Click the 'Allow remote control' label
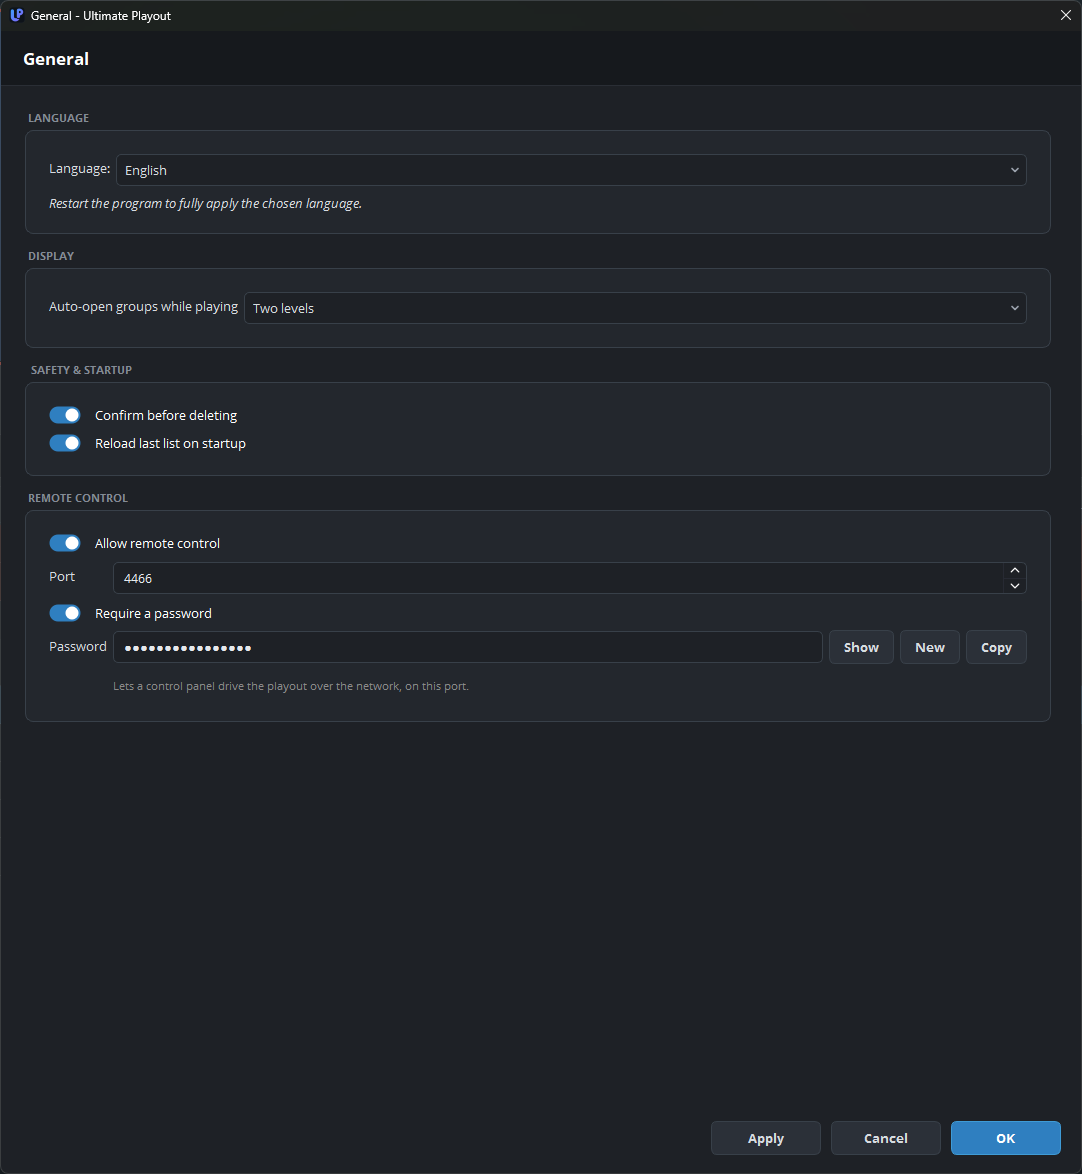Viewport: 1082px width, 1174px height. (157, 543)
